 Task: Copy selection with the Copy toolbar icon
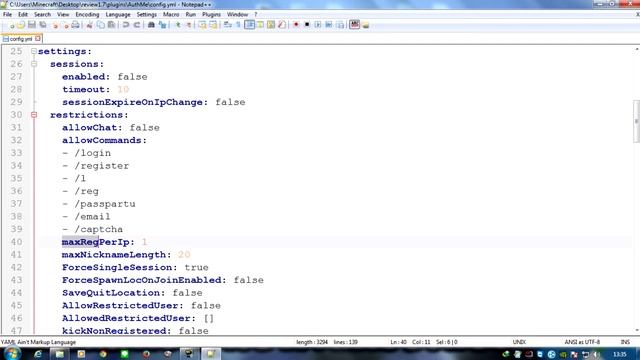100,25
